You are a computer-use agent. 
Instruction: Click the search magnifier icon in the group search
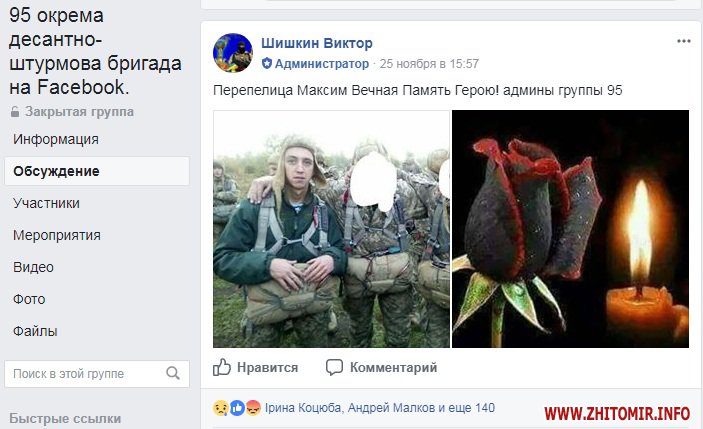(173, 373)
